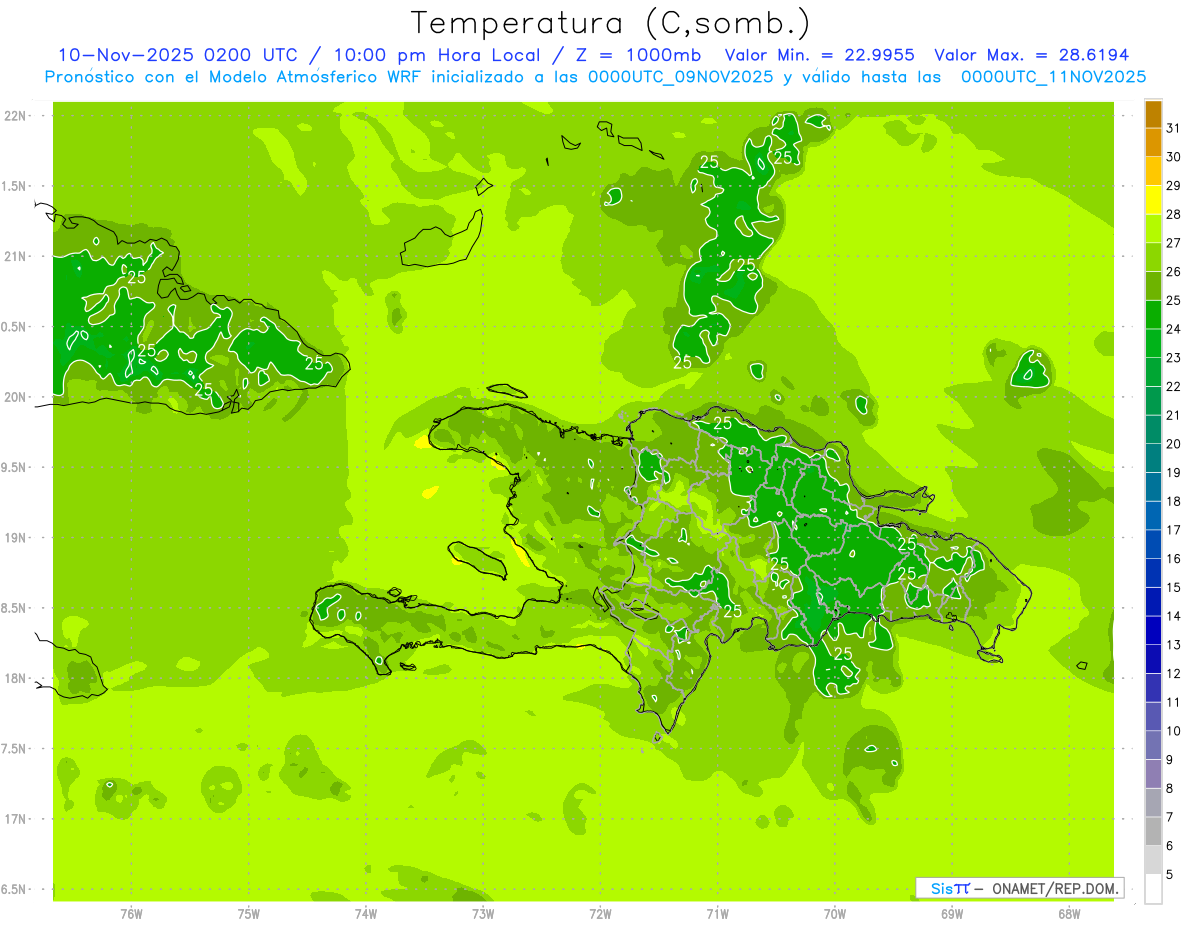Click the init time '0000UTC_09NOV2025'
Viewport: 1200px width, 927px height.
[x=680, y=77]
